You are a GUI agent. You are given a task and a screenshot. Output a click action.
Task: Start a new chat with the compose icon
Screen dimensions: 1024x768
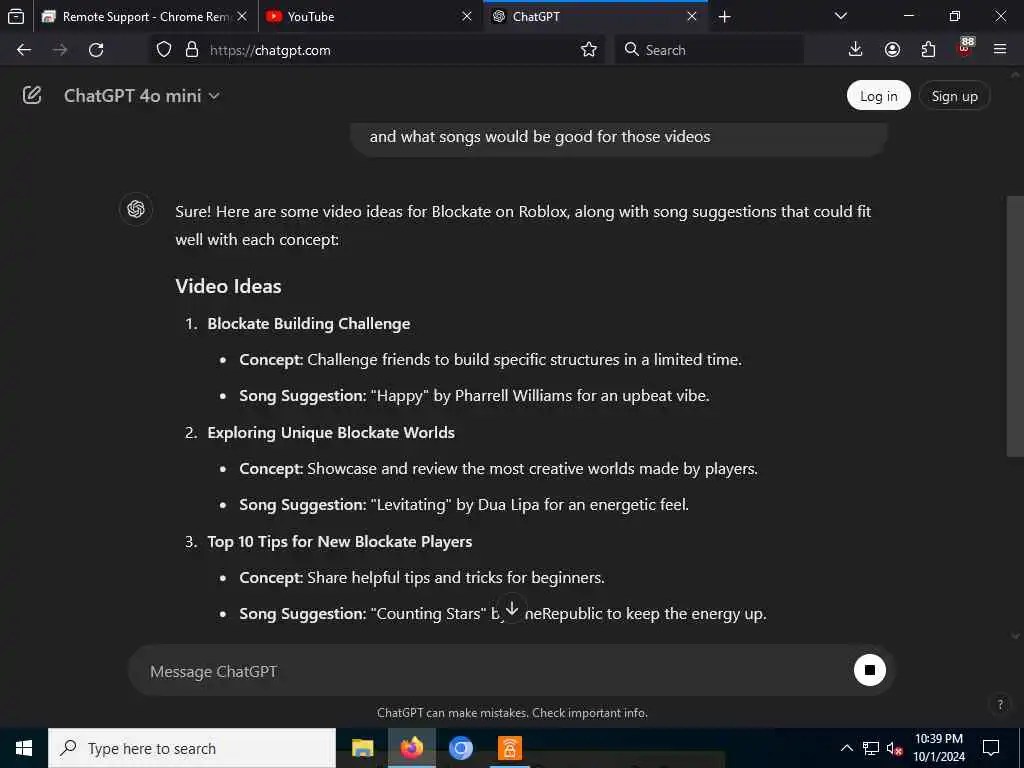click(32, 95)
